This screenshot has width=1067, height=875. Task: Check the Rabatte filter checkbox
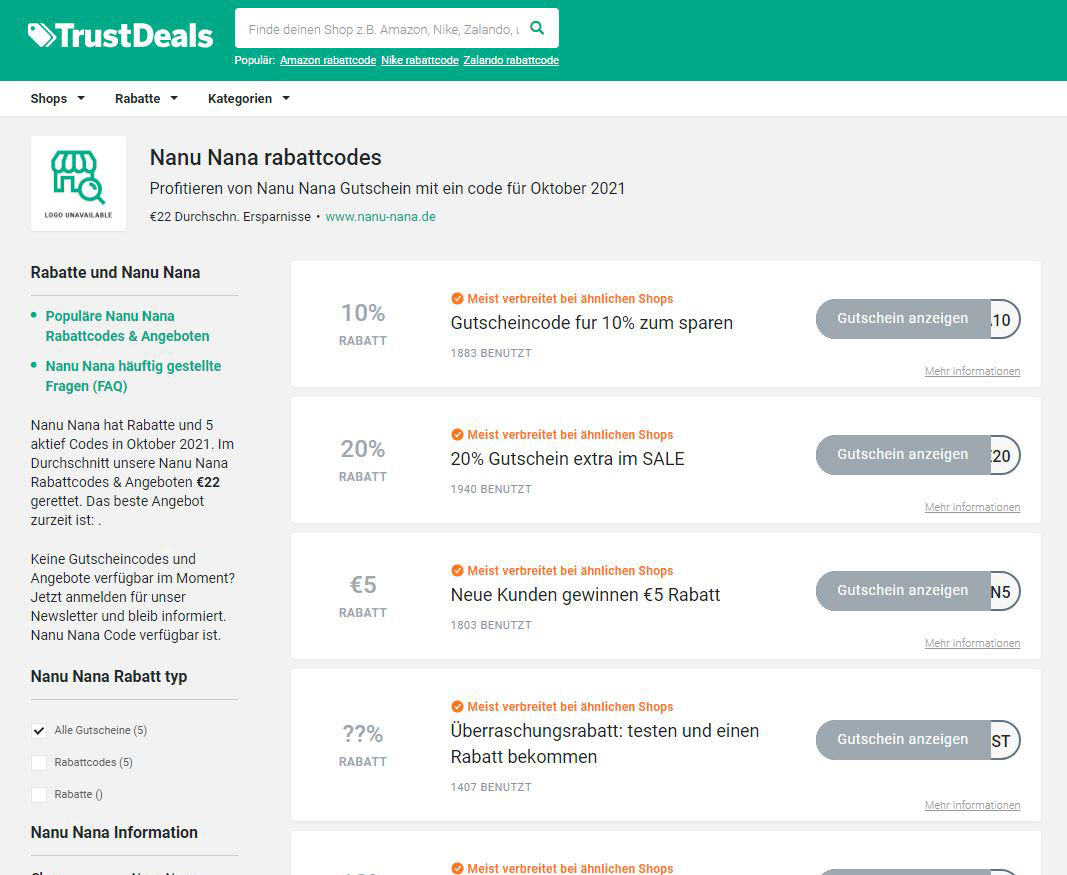39,795
